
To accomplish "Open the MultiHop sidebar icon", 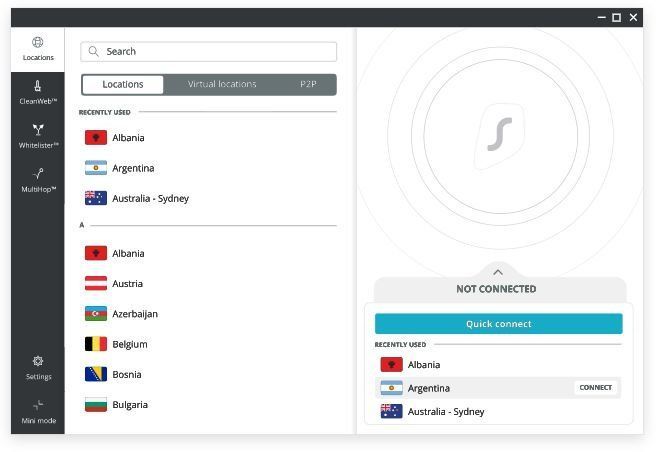I will pos(38,180).
